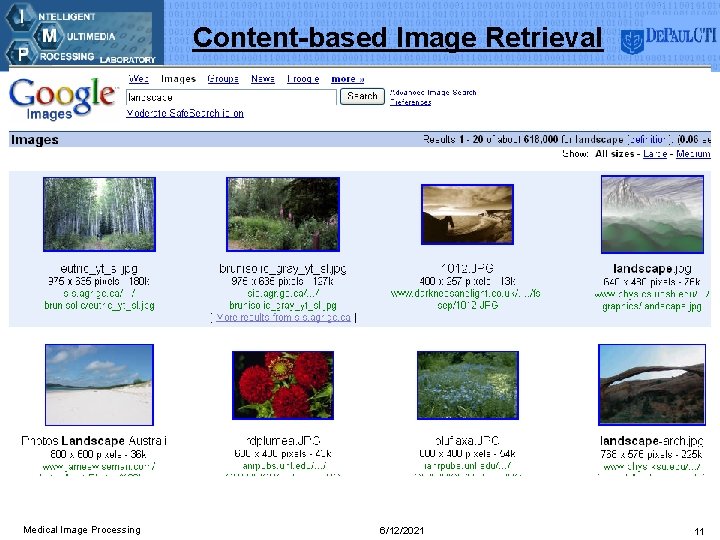Viewport: 720px width, 540px height.
Task: Click the blufaxa.JPG file name
Action: pos(467,441)
